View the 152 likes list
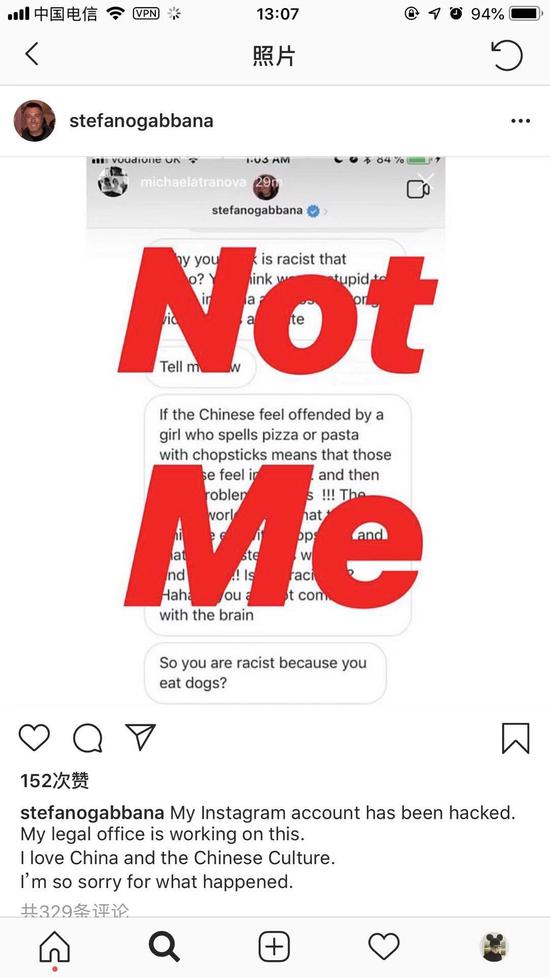Screen dimensions: 550x977 [55, 780]
